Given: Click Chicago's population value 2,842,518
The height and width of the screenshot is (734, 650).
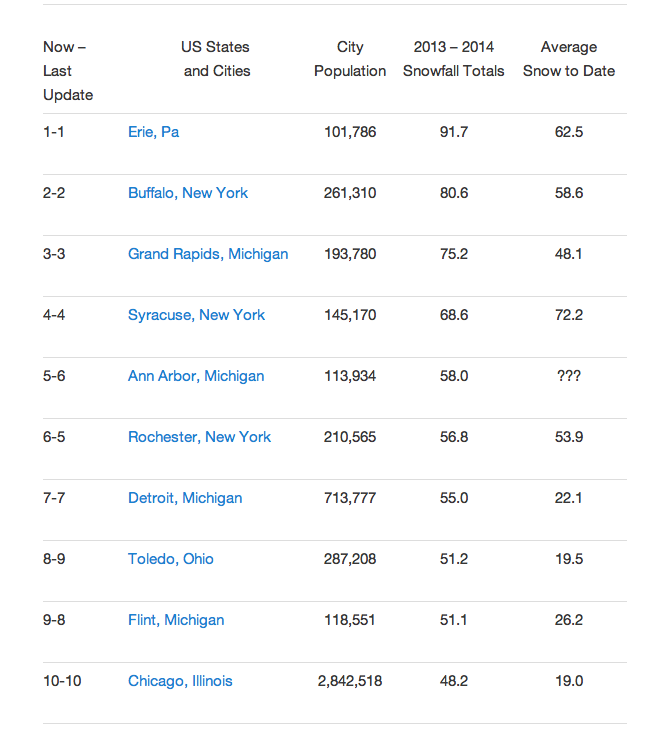Looking at the screenshot, I should (x=350, y=680).
